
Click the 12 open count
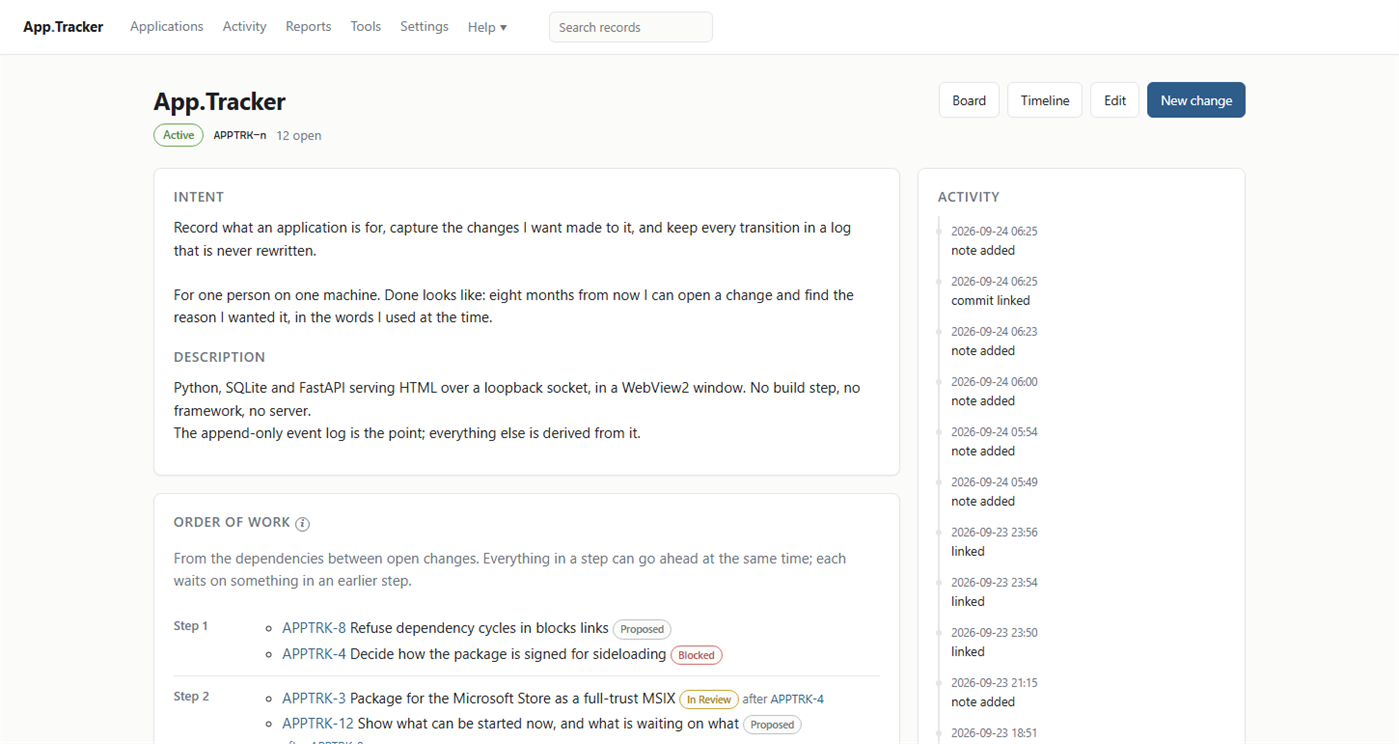[299, 135]
